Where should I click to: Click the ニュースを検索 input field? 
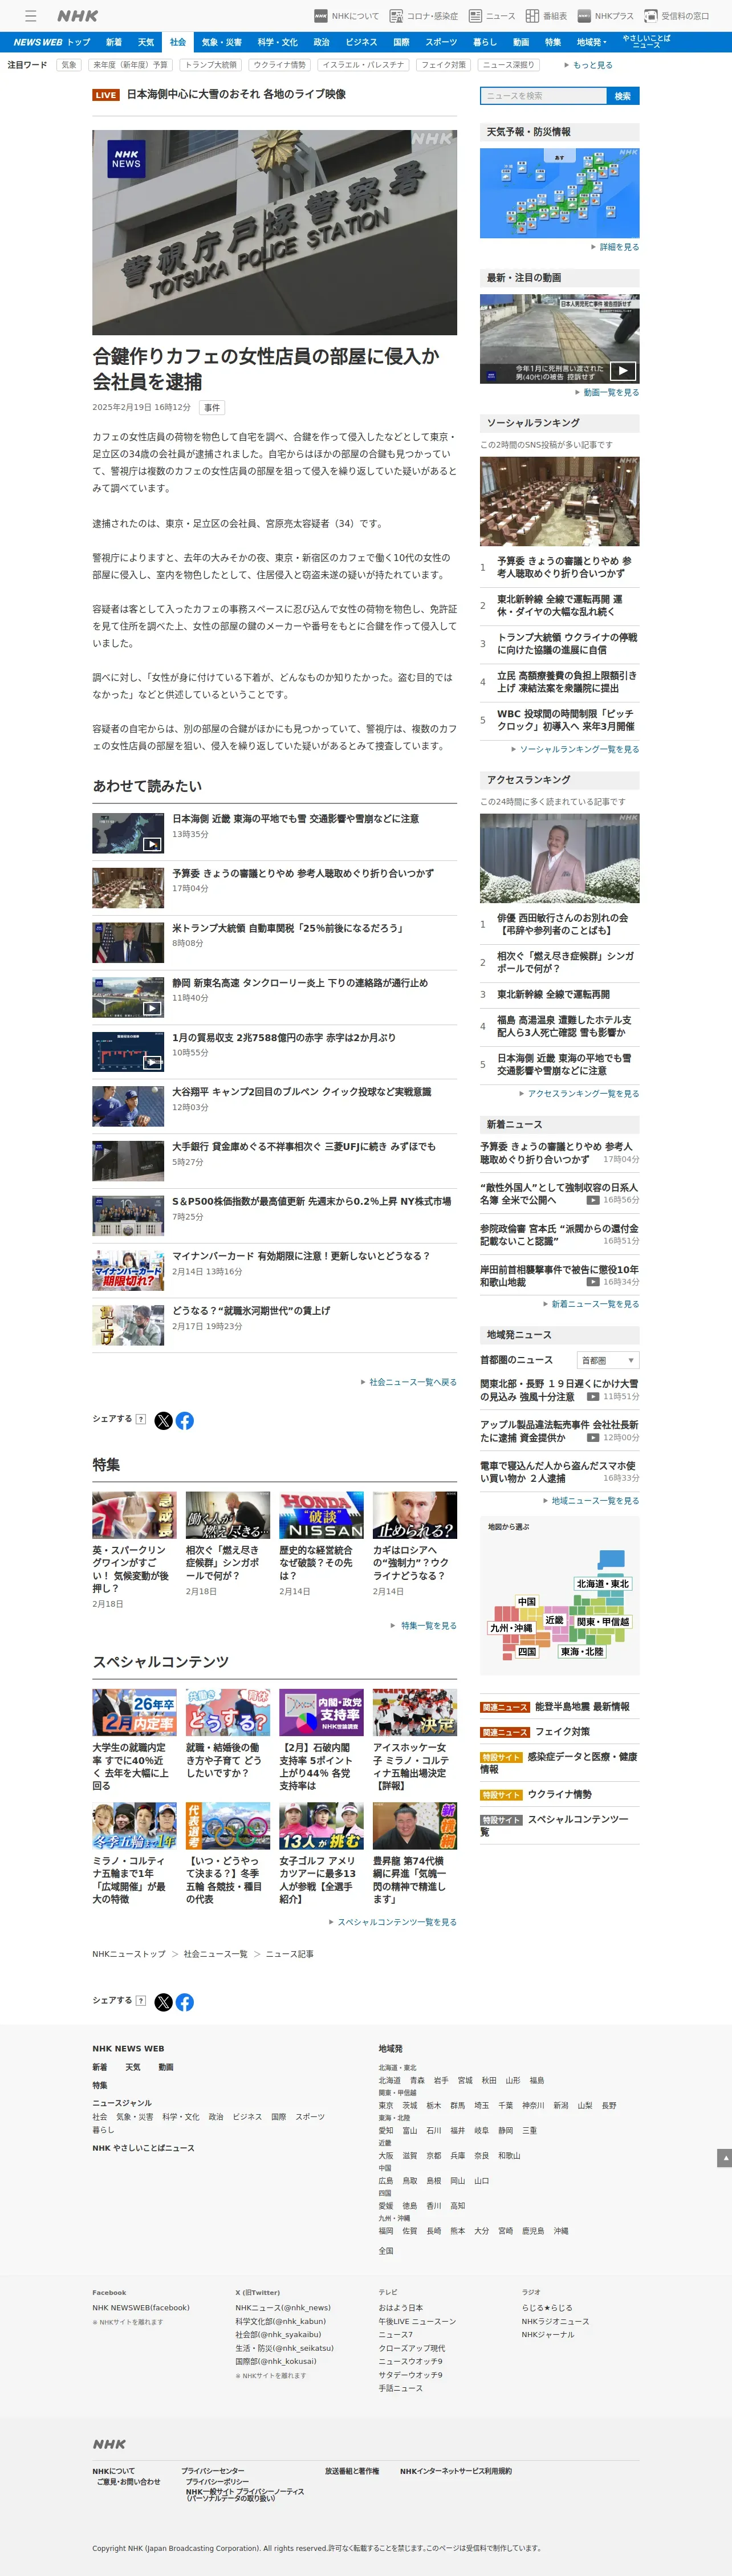coord(543,96)
